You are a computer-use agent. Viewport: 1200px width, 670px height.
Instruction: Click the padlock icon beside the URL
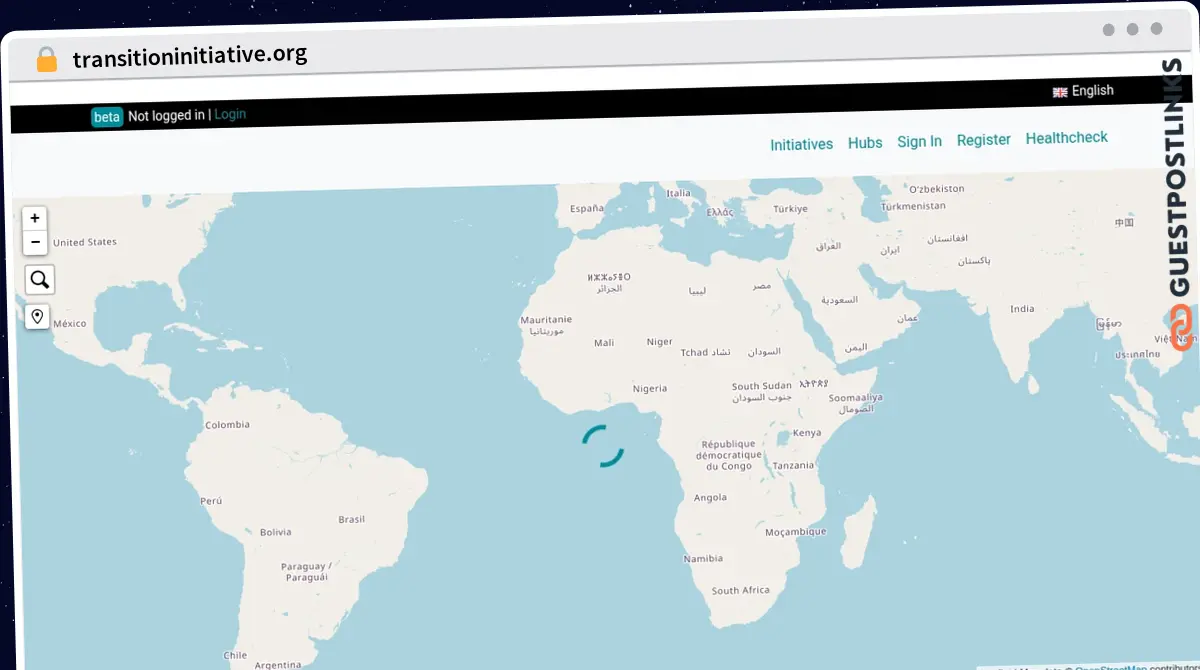[x=46, y=59]
